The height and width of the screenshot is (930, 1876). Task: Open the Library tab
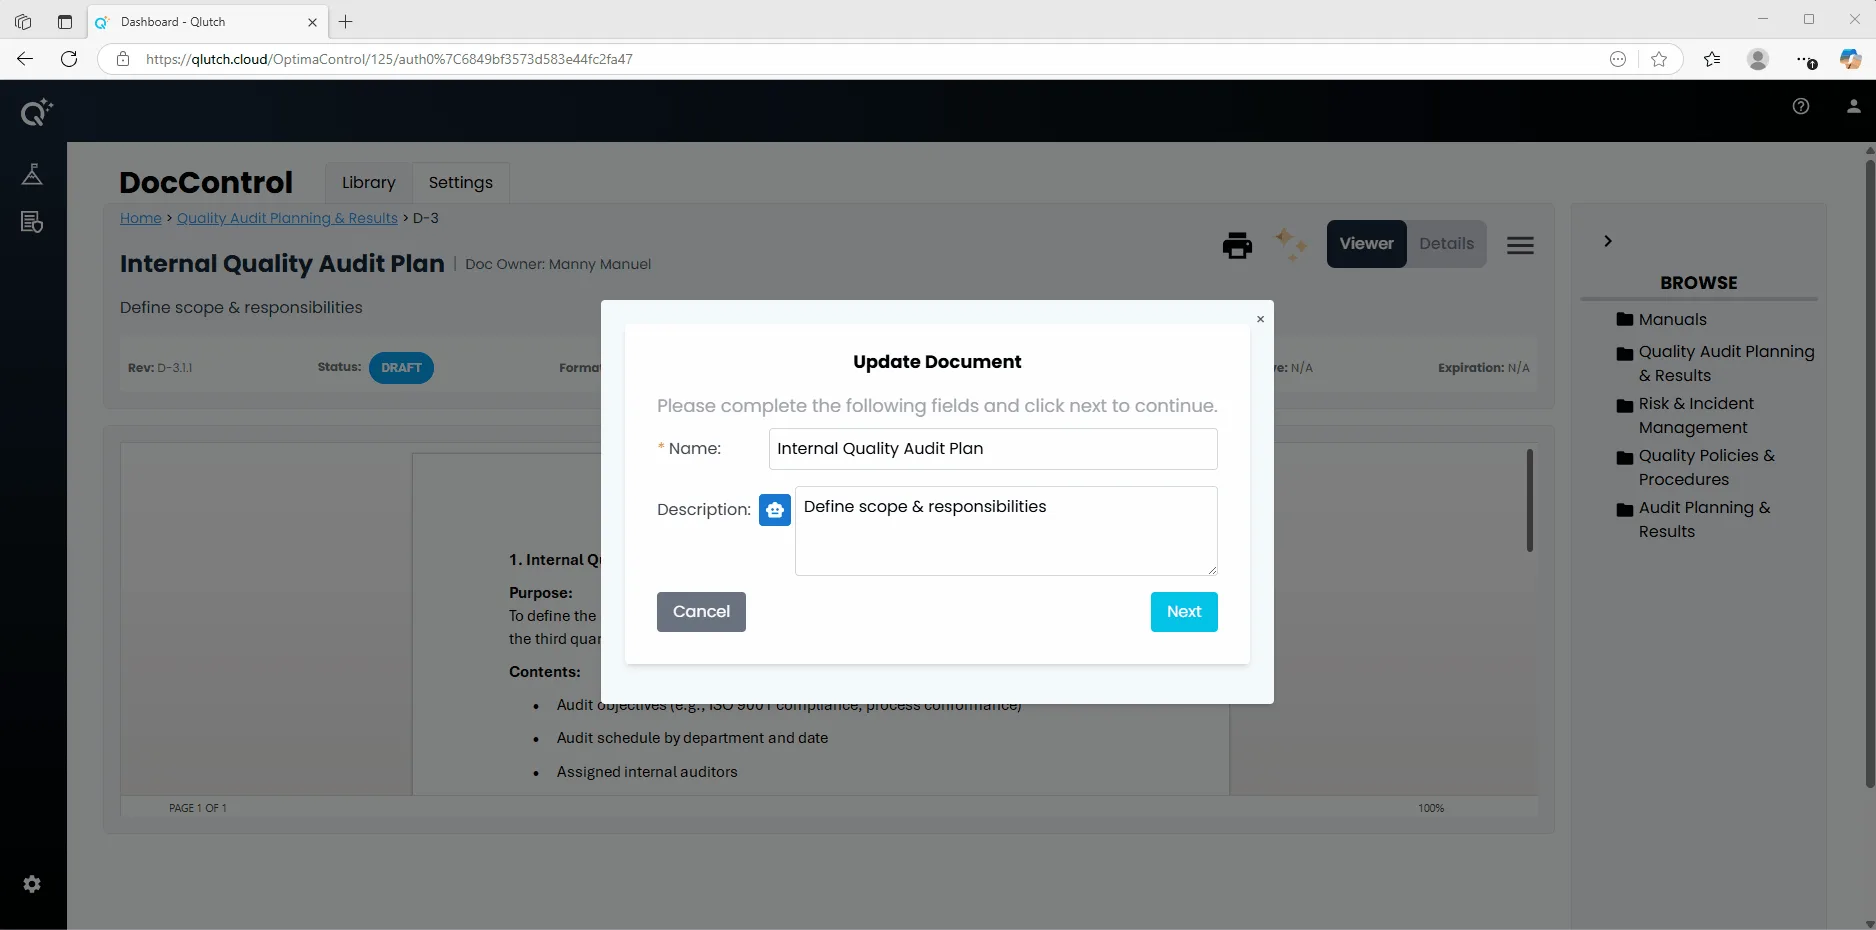click(x=368, y=183)
